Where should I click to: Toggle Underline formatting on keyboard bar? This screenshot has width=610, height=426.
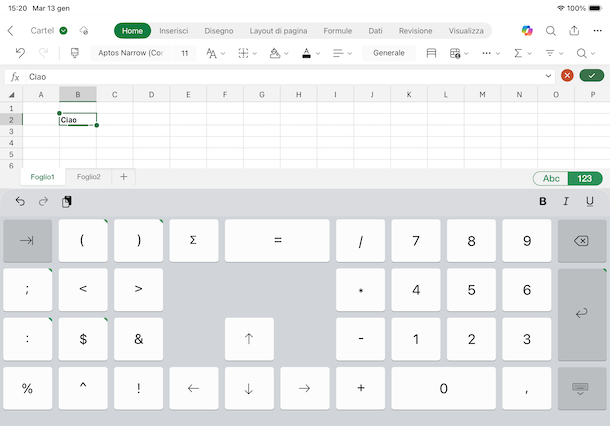point(590,201)
